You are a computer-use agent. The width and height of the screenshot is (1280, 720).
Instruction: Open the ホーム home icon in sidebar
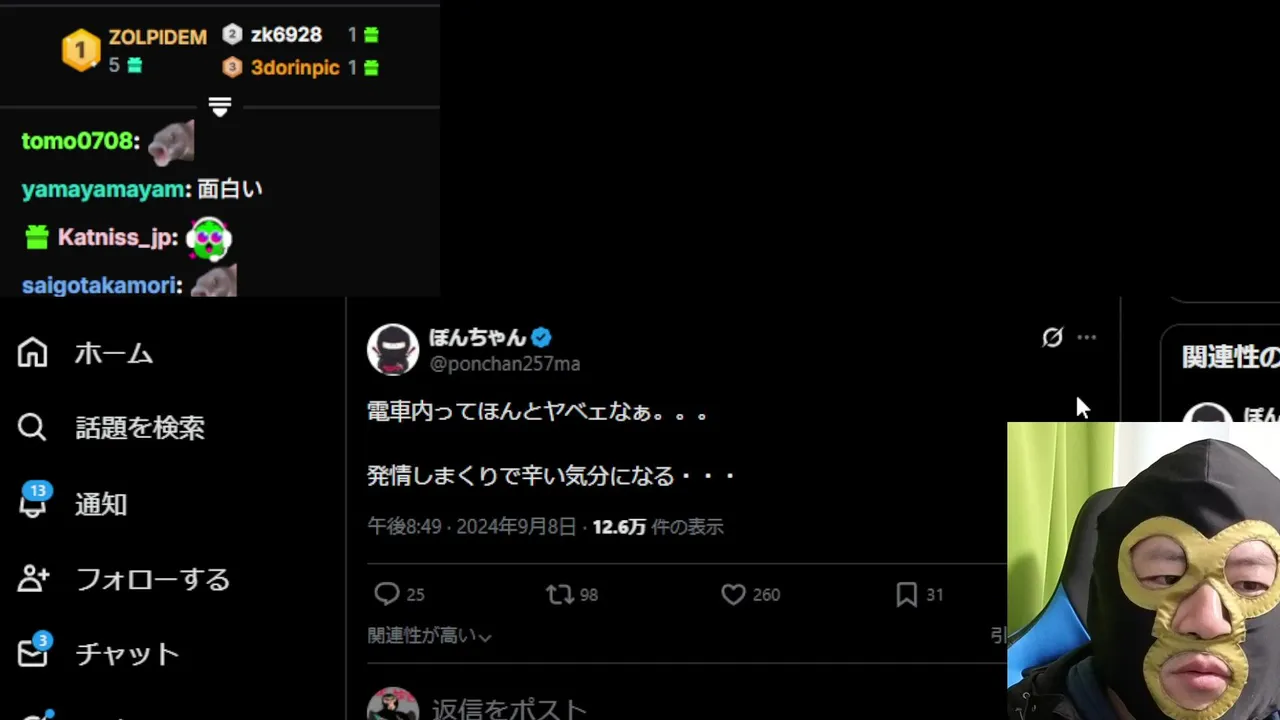point(32,353)
